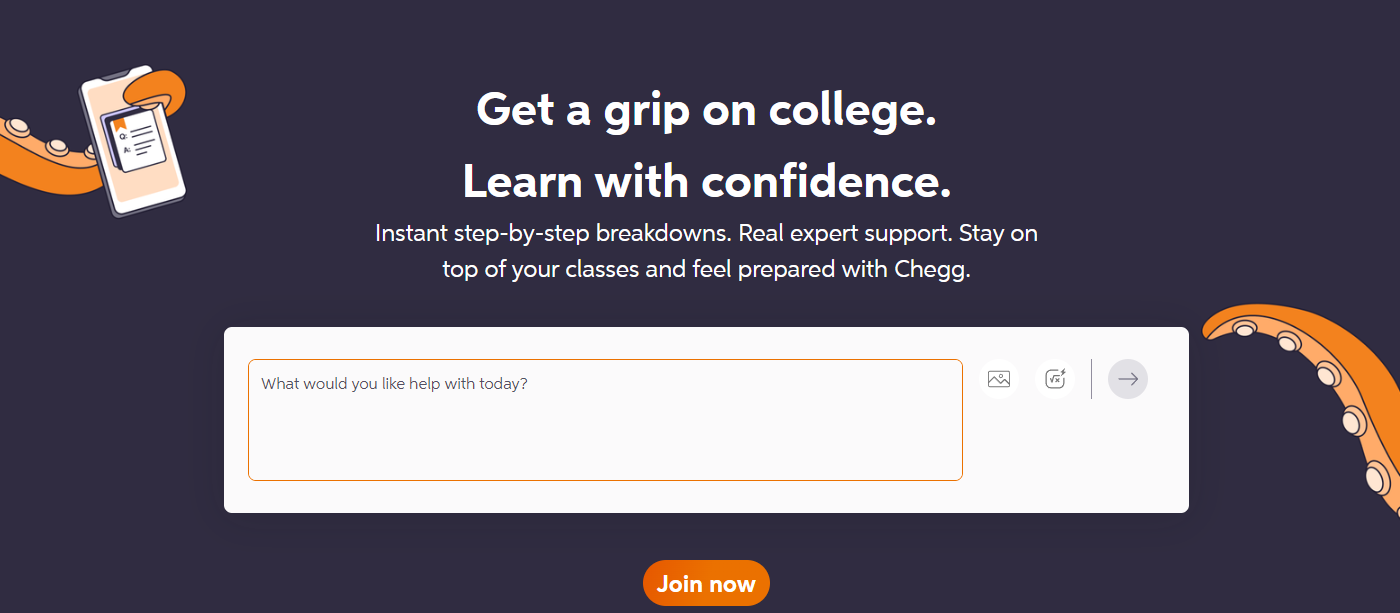The width and height of the screenshot is (1400, 613).
Task: Click the 'Get a grip on college' headline
Action: [x=706, y=110]
